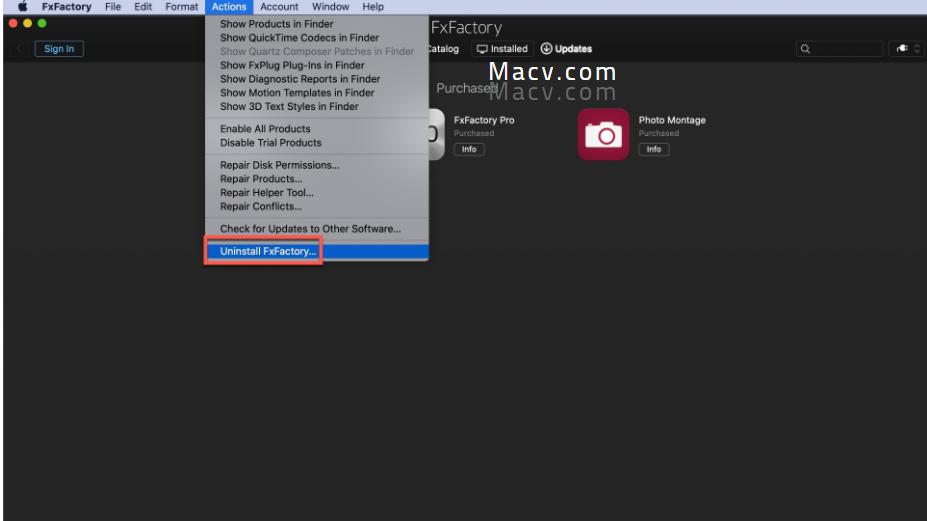Image resolution: width=927 pixels, height=521 pixels.
Task: Minimize the window with the yellow button
Action: [x=27, y=23]
